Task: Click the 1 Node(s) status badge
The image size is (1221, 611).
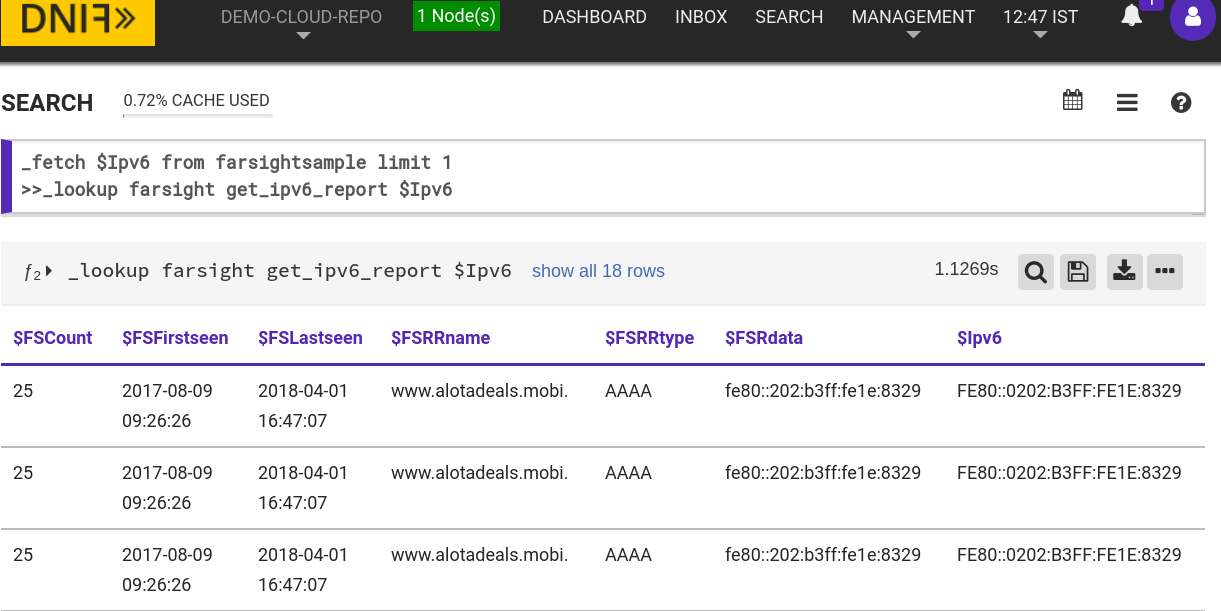Action: 456,16
